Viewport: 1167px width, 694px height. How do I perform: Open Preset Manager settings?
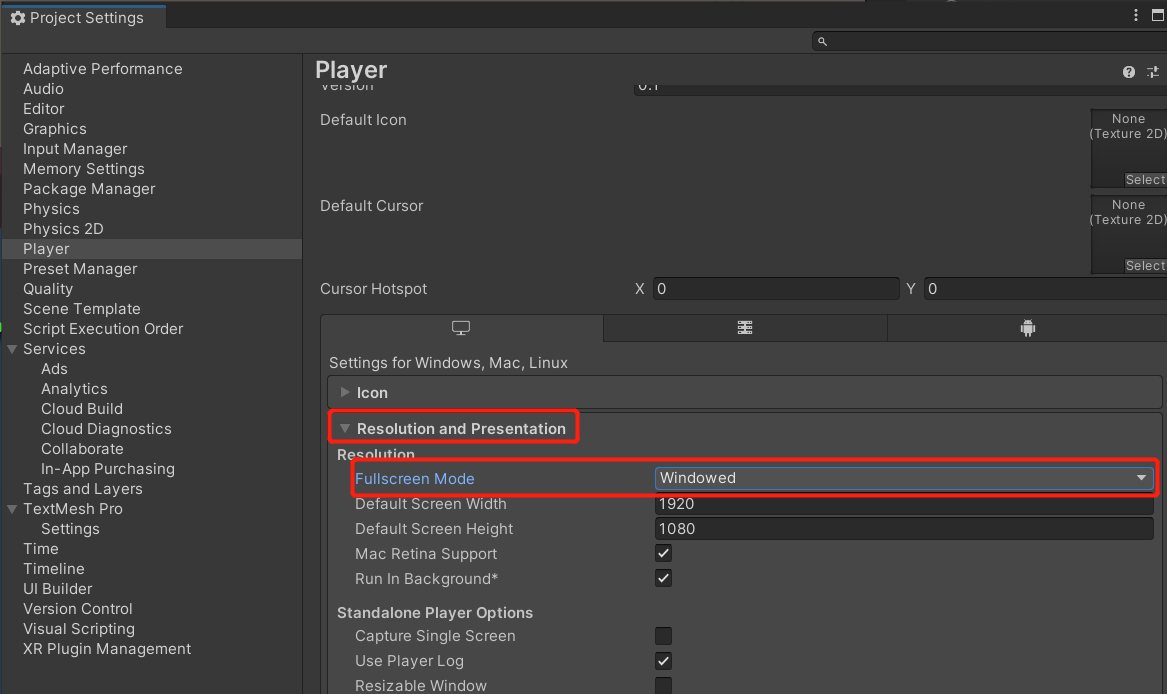pos(80,270)
